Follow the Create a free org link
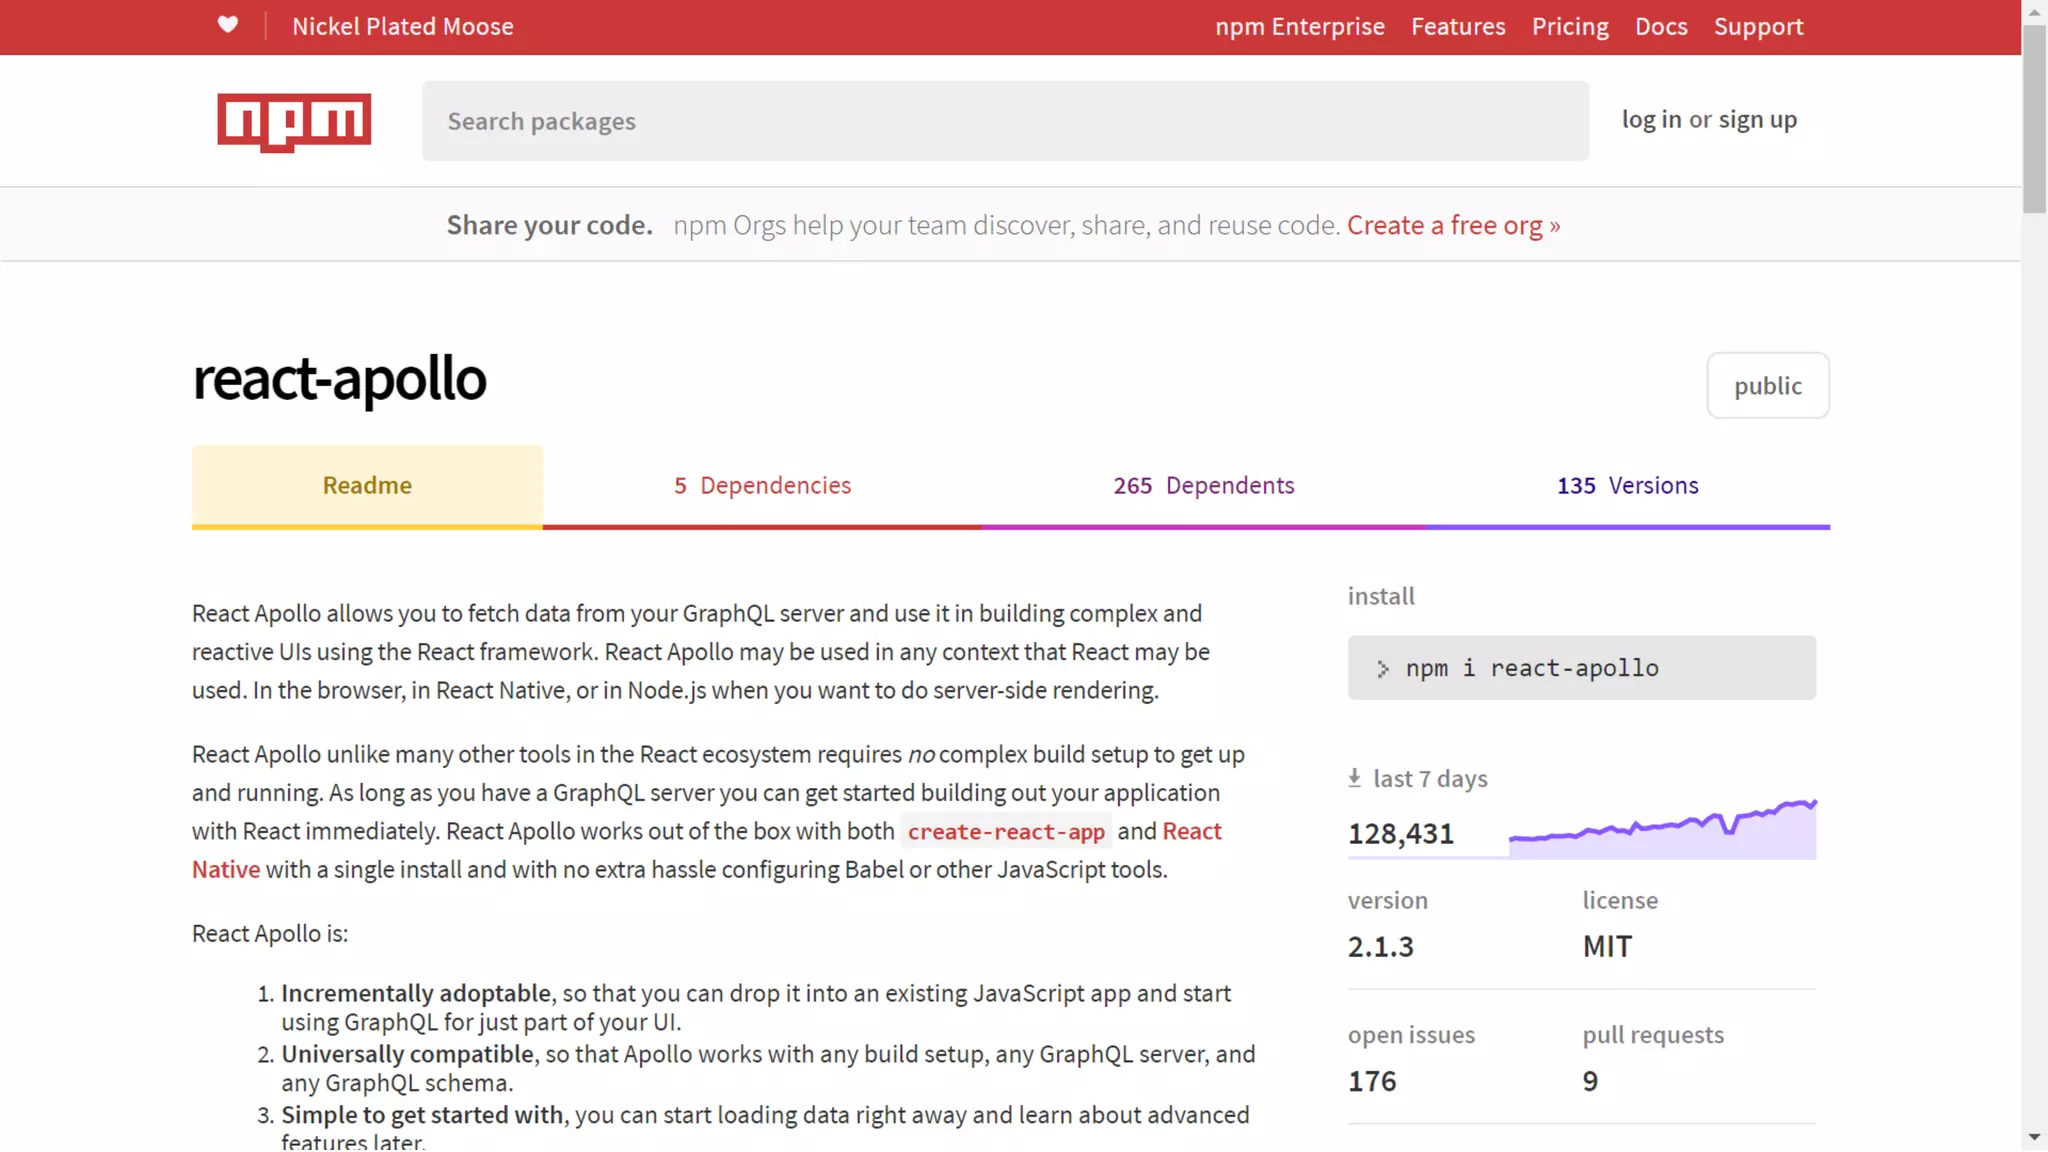Screen dimensions: 2048x1152 tap(1452, 225)
